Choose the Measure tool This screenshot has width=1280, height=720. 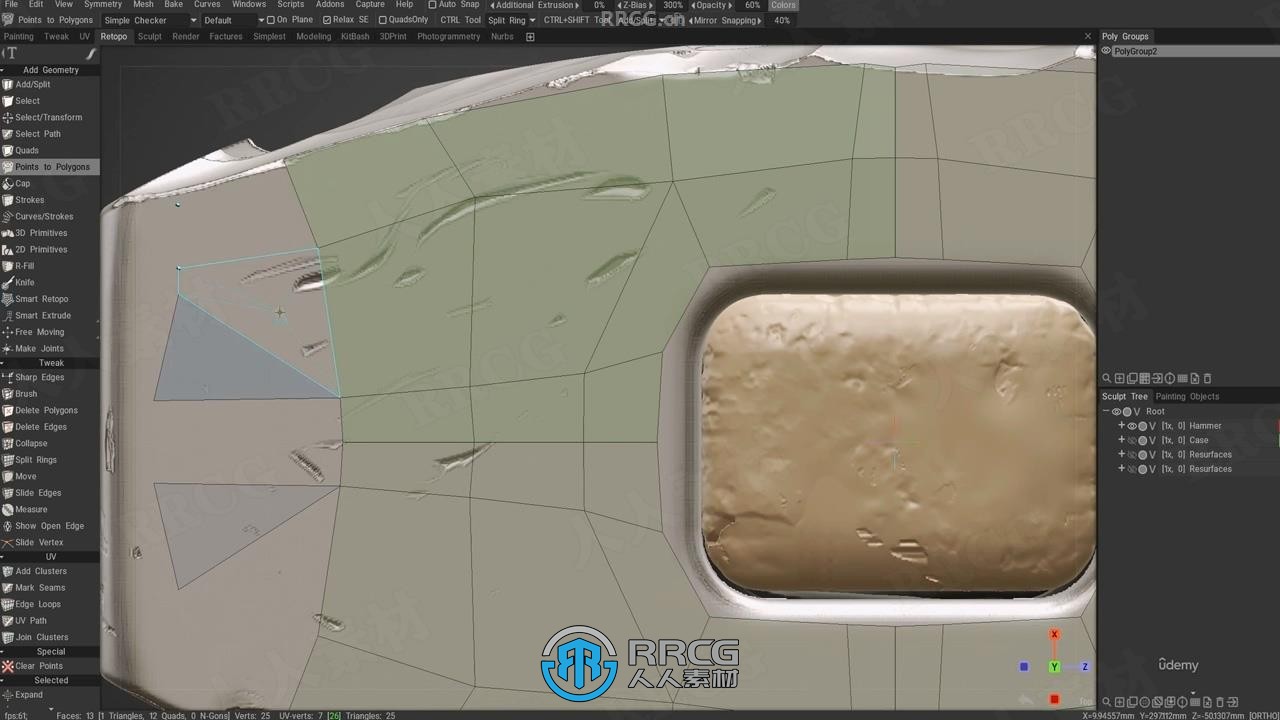click(50, 509)
